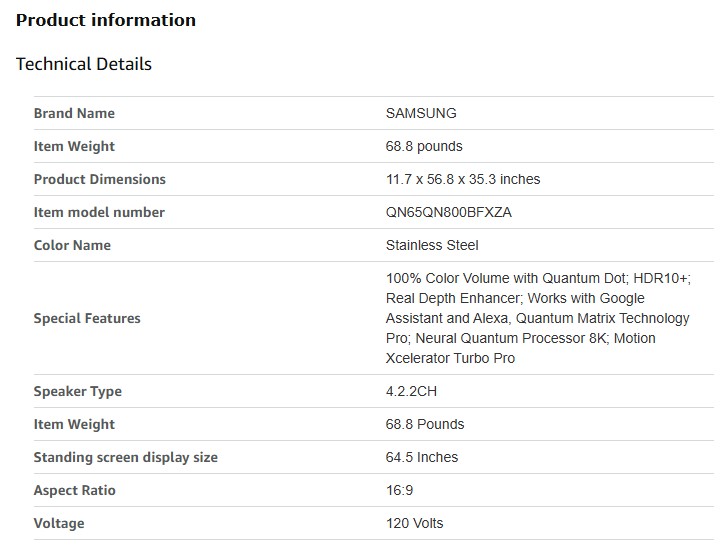
Task: Click the Stainless Steel color value
Action: pos(432,245)
